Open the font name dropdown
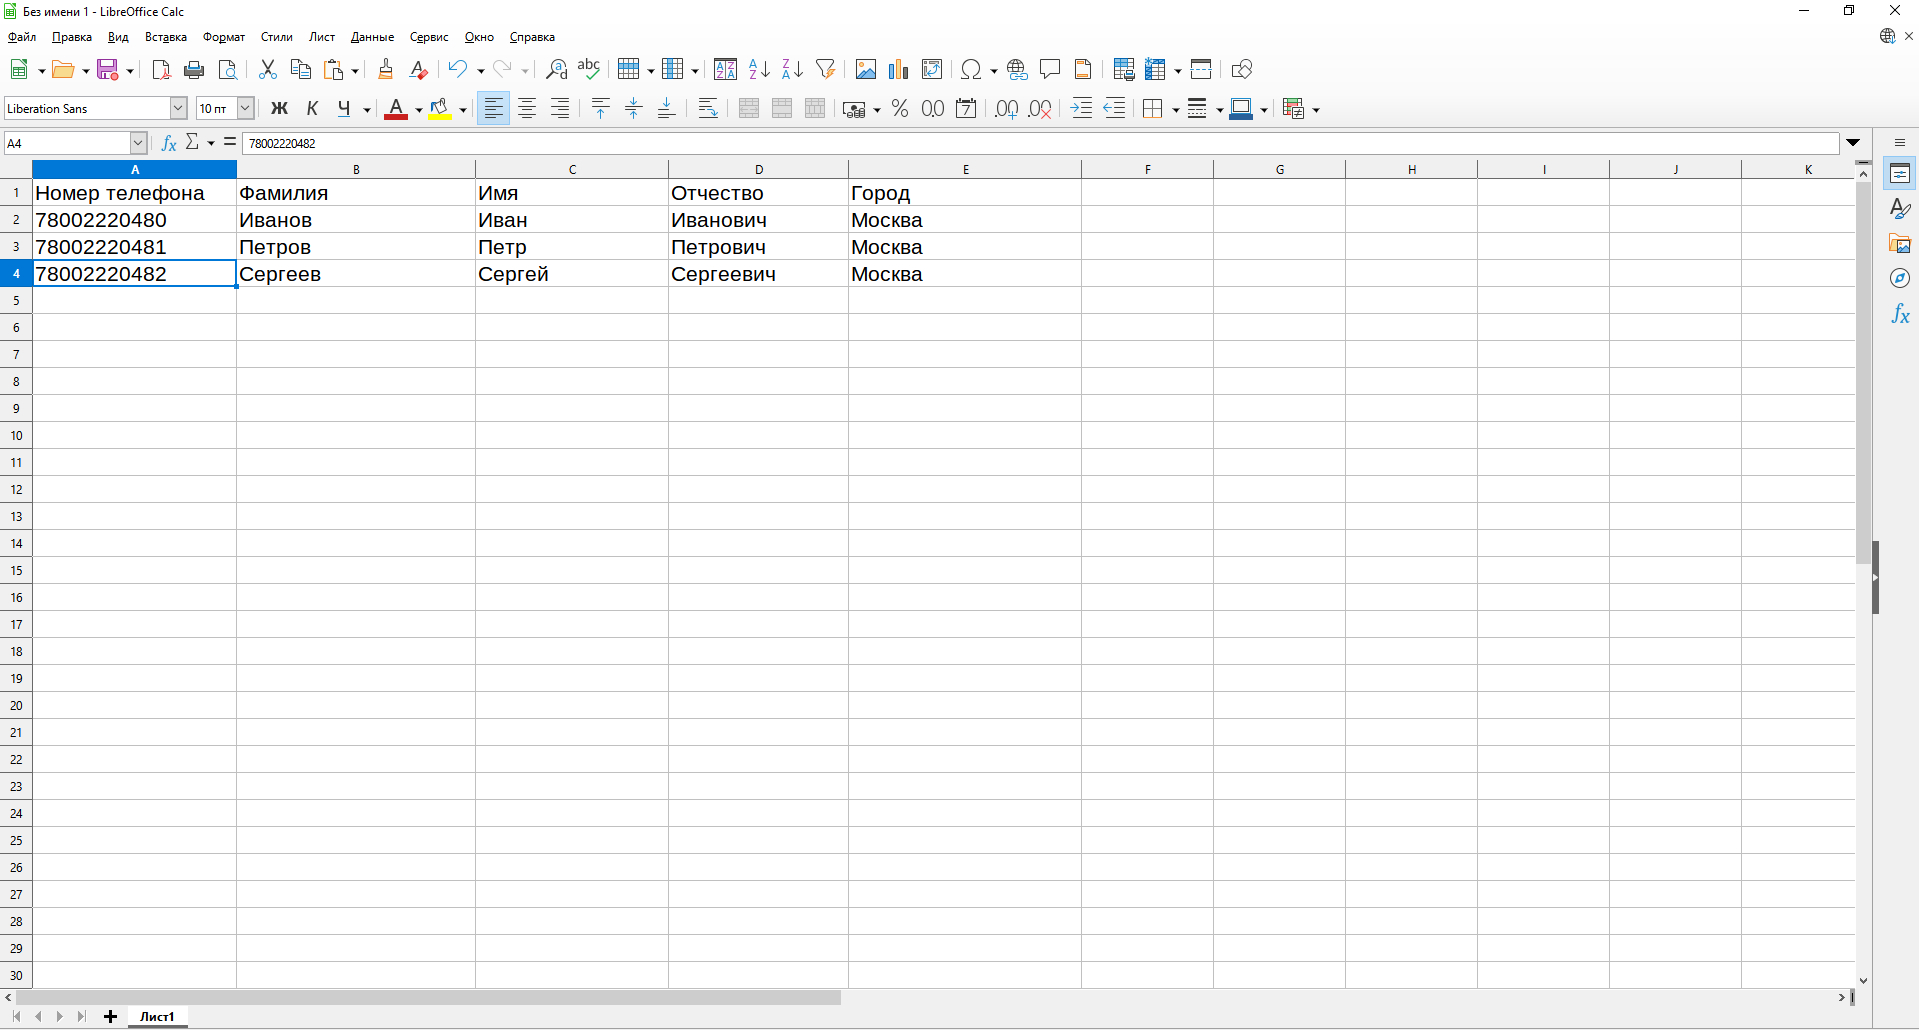Viewport: 1919px width, 1030px height. [178, 109]
